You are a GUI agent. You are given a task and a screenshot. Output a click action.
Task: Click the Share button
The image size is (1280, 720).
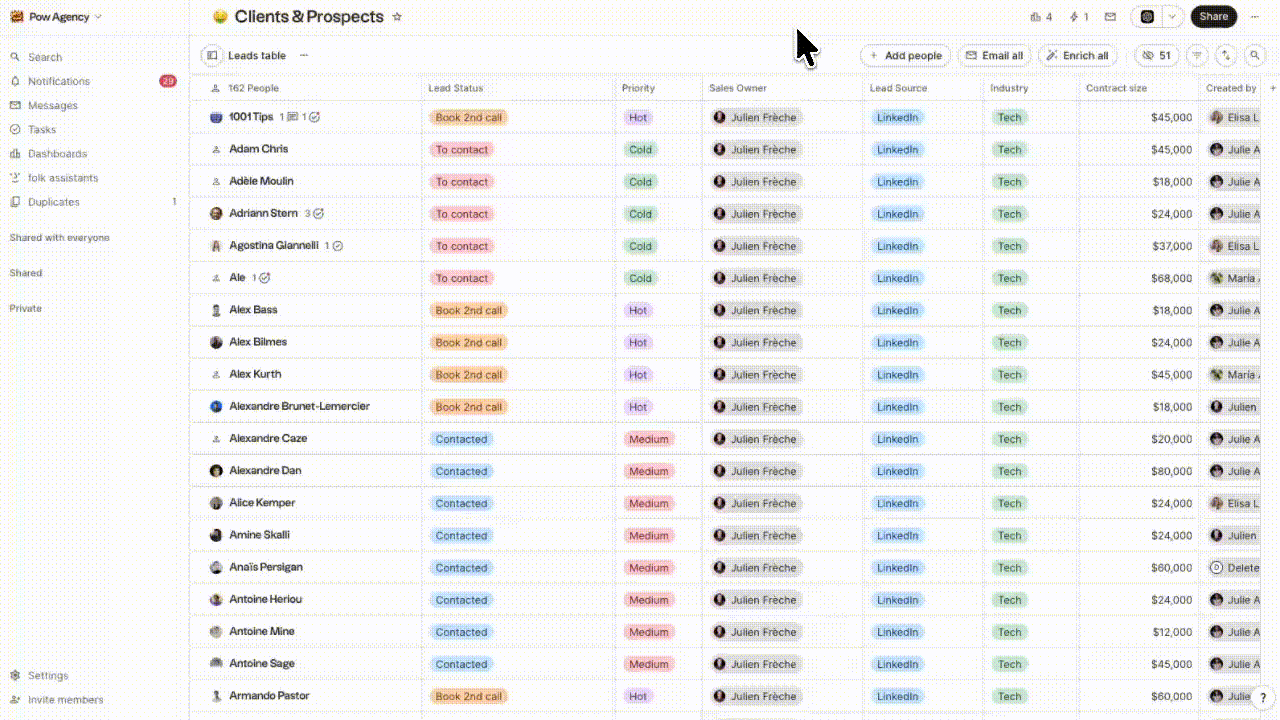(1213, 17)
